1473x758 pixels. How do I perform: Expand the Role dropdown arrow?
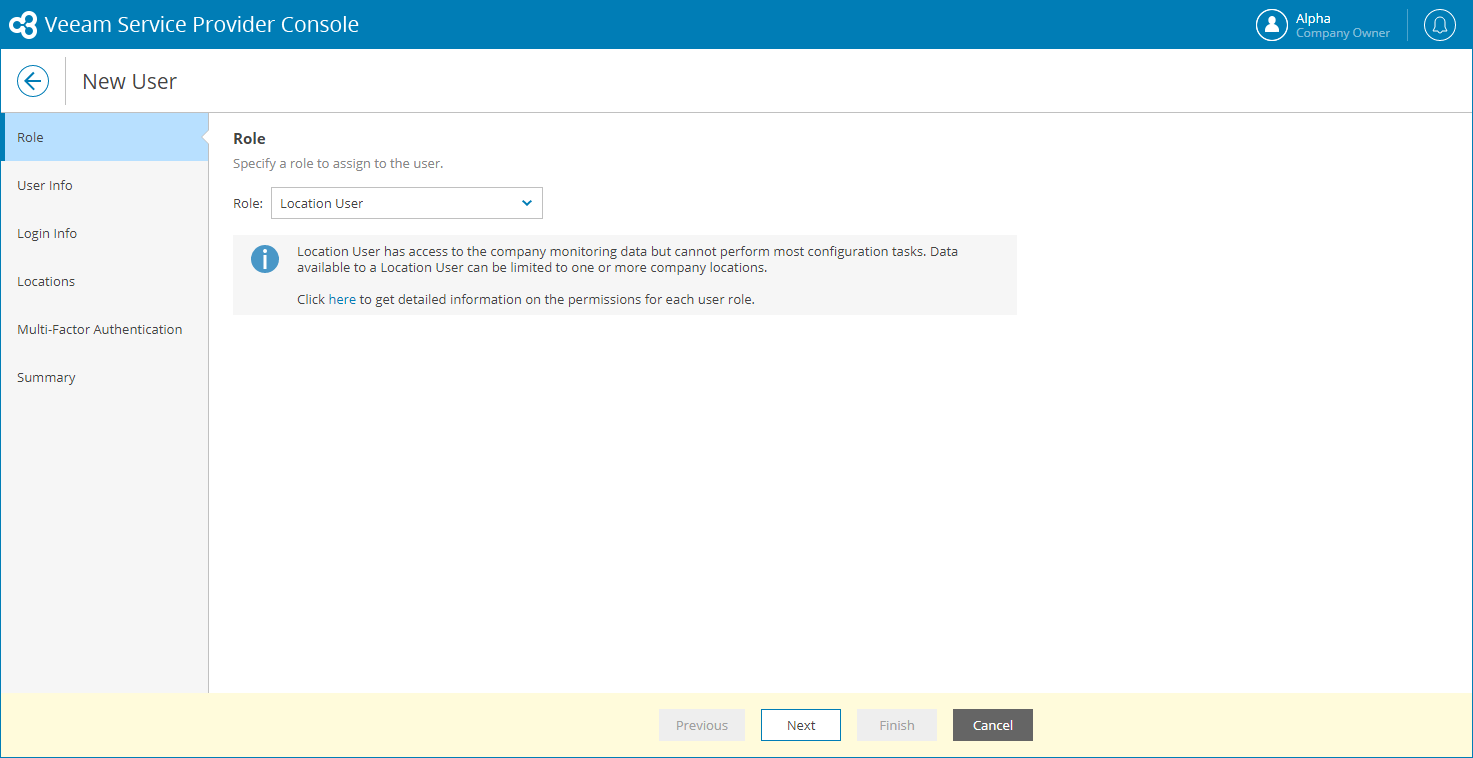pyautogui.click(x=527, y=203)
